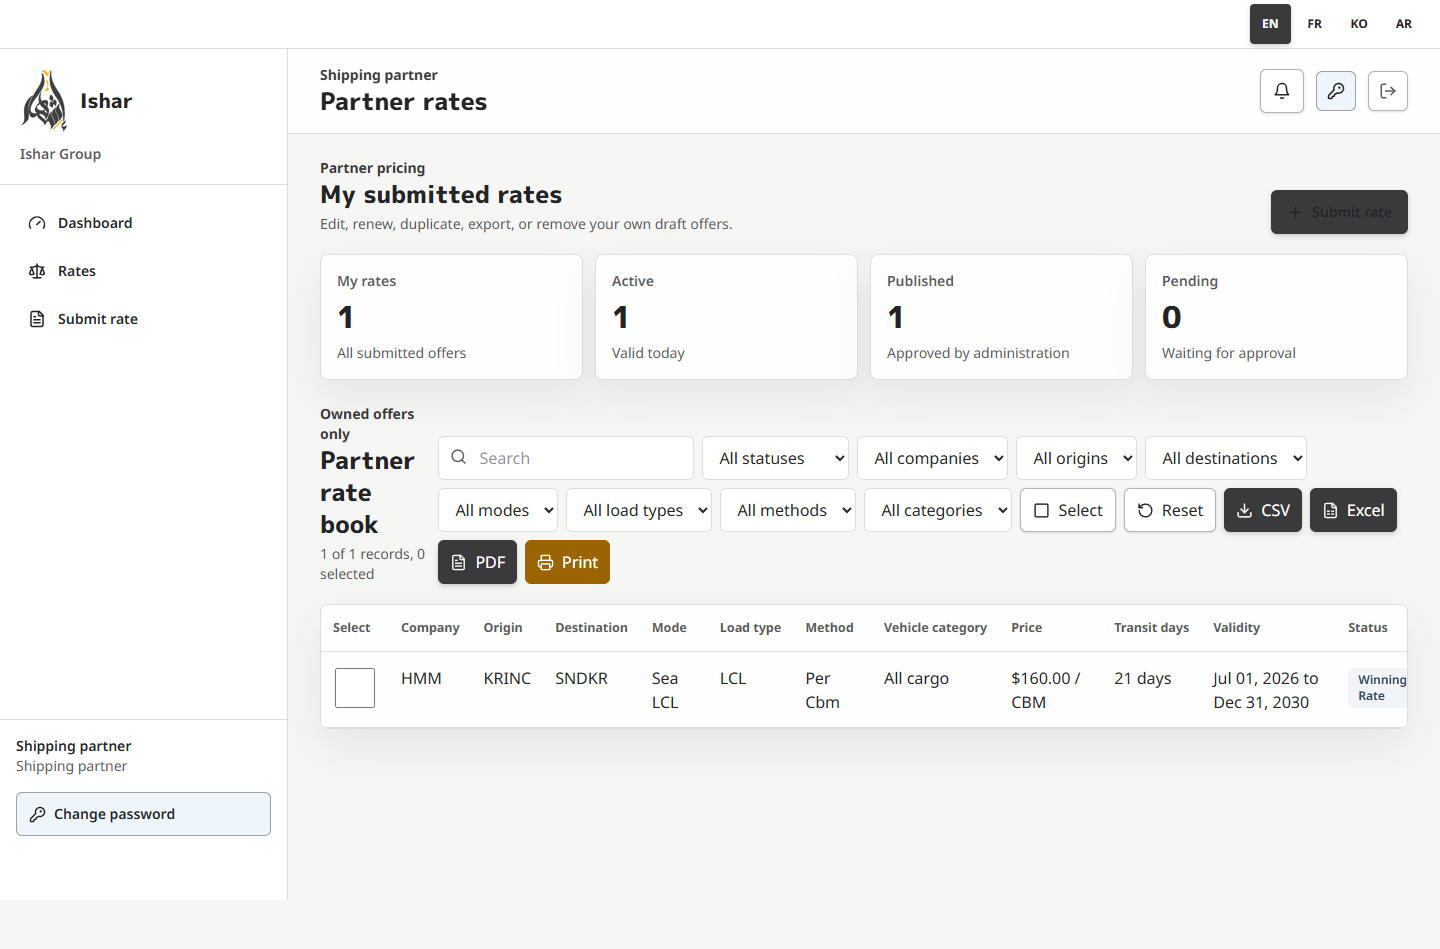Click the My rates summary card
This screenshot has width=1440, height=949.
coord(451,317)
